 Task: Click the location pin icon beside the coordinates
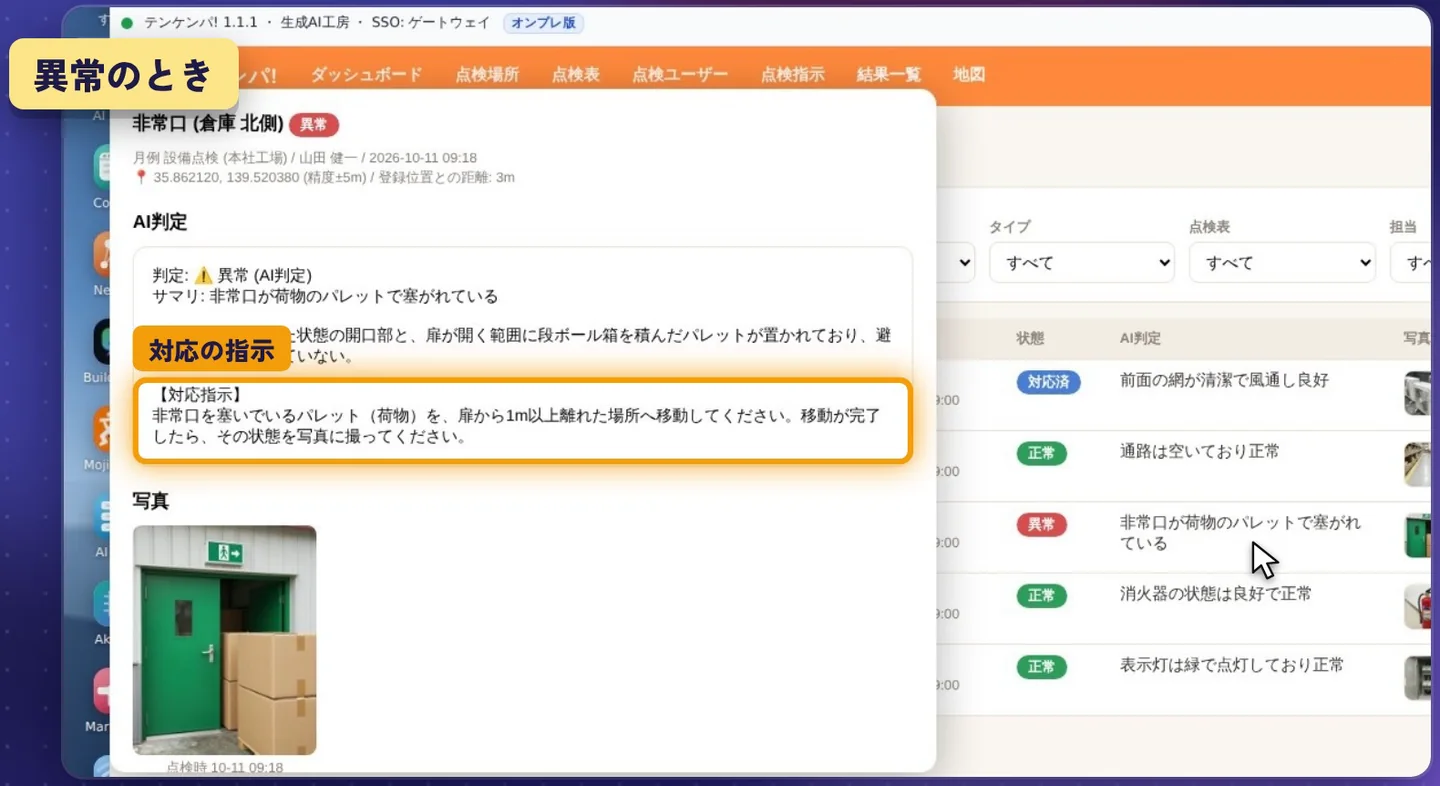140,178
